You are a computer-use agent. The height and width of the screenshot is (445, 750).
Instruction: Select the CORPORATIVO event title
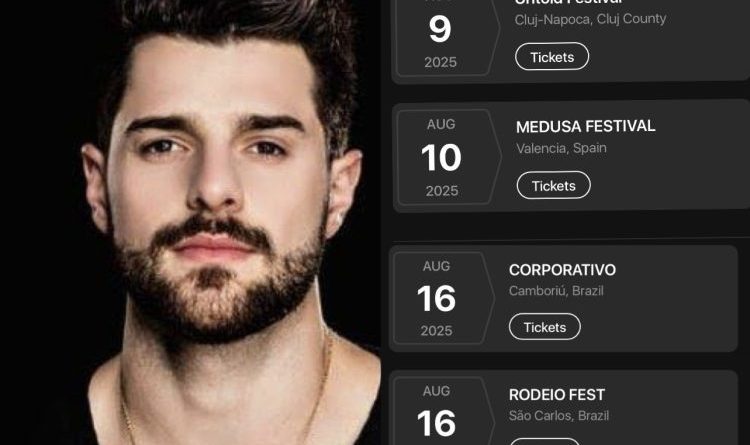(562, 270)
